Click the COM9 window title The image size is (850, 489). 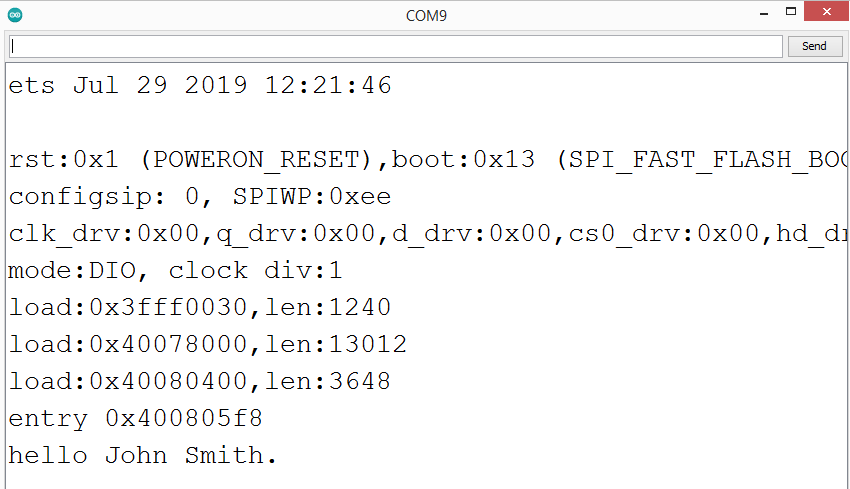coord(425,15)
